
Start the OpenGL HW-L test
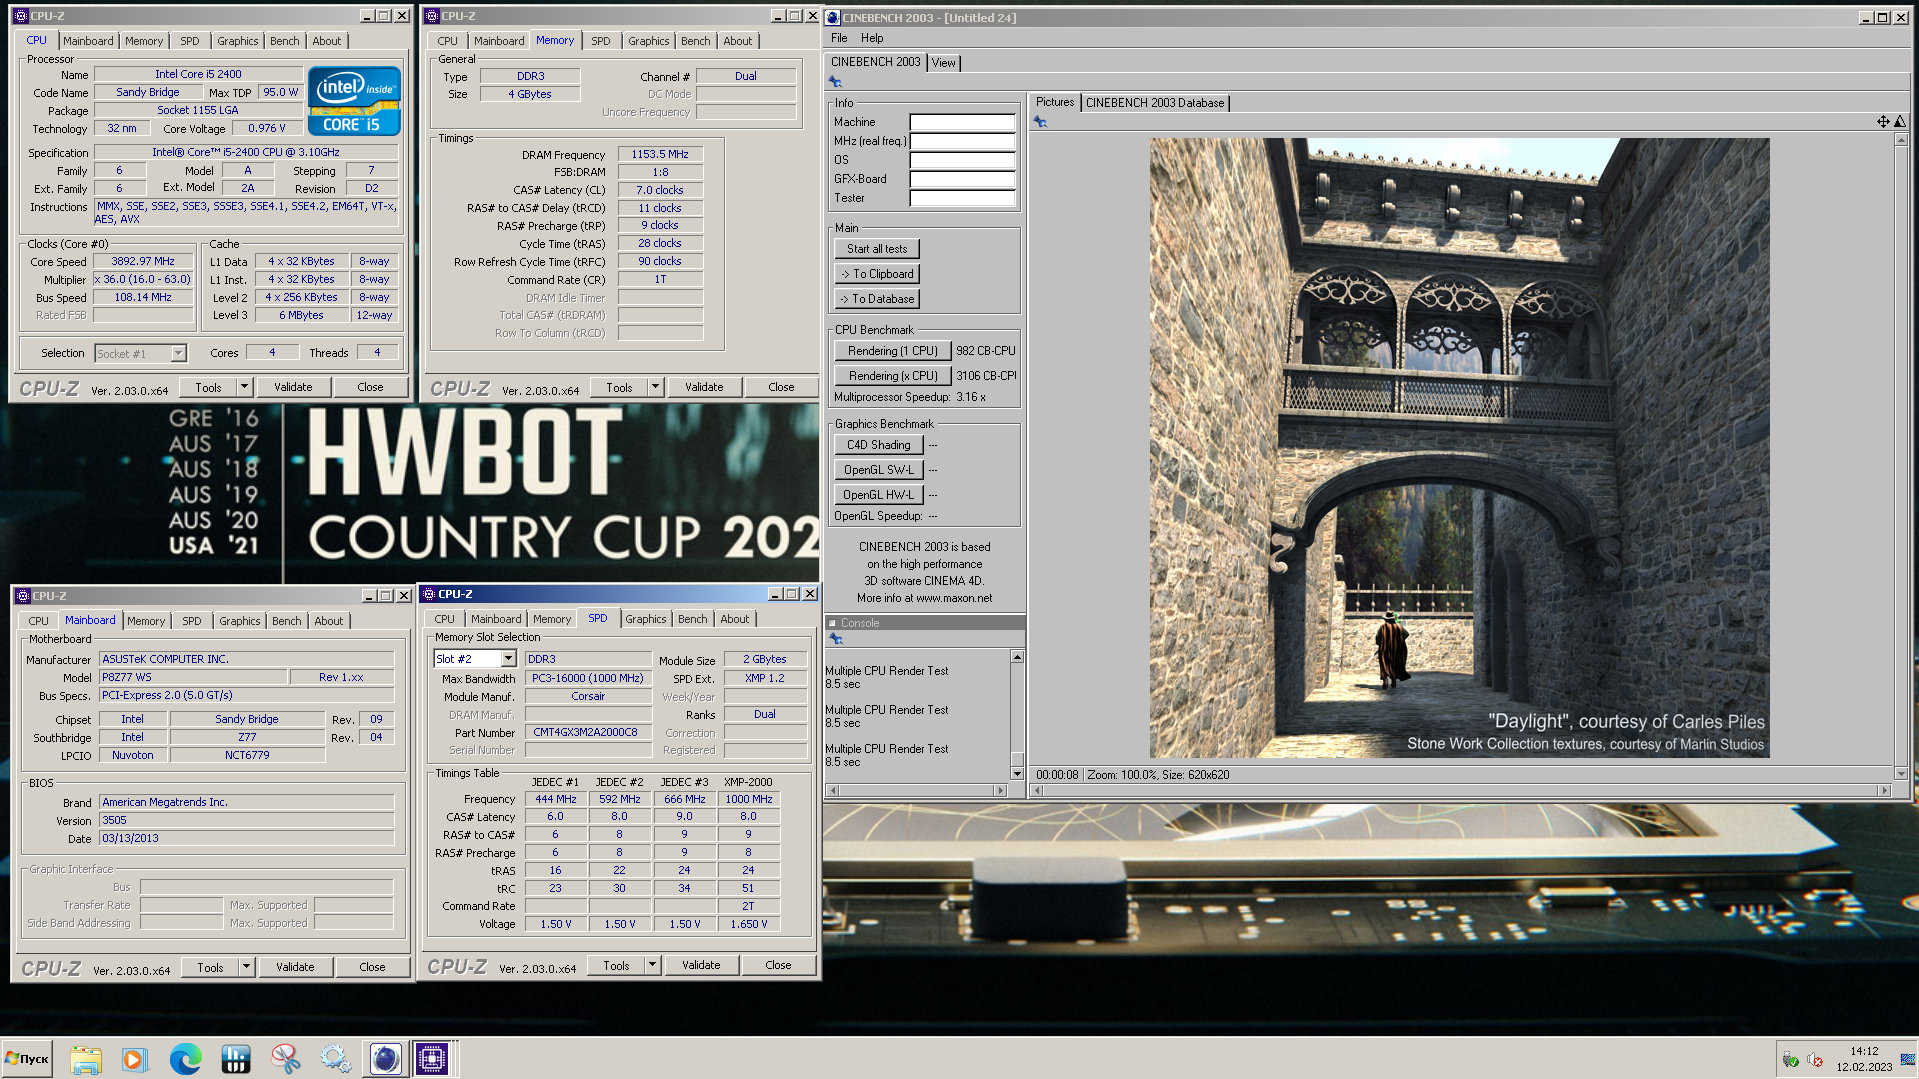(879, 495)
